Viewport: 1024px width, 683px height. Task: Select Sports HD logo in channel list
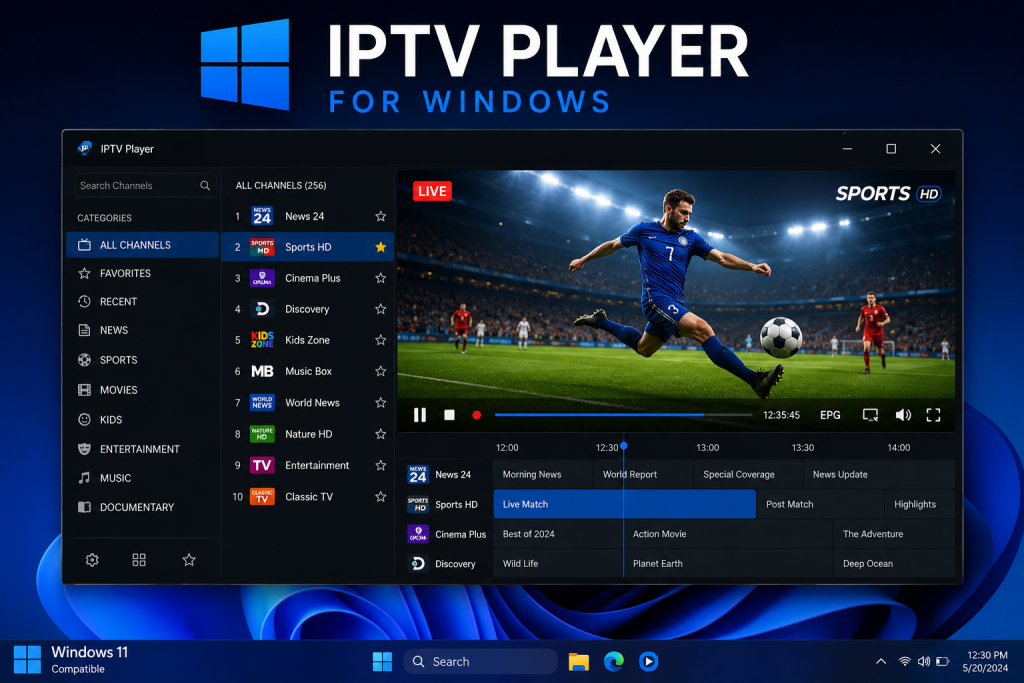262,247
